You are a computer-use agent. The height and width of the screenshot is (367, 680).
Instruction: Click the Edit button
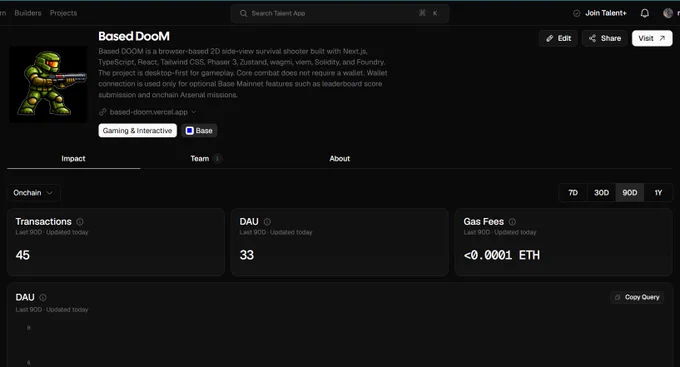tap(558, 39)
